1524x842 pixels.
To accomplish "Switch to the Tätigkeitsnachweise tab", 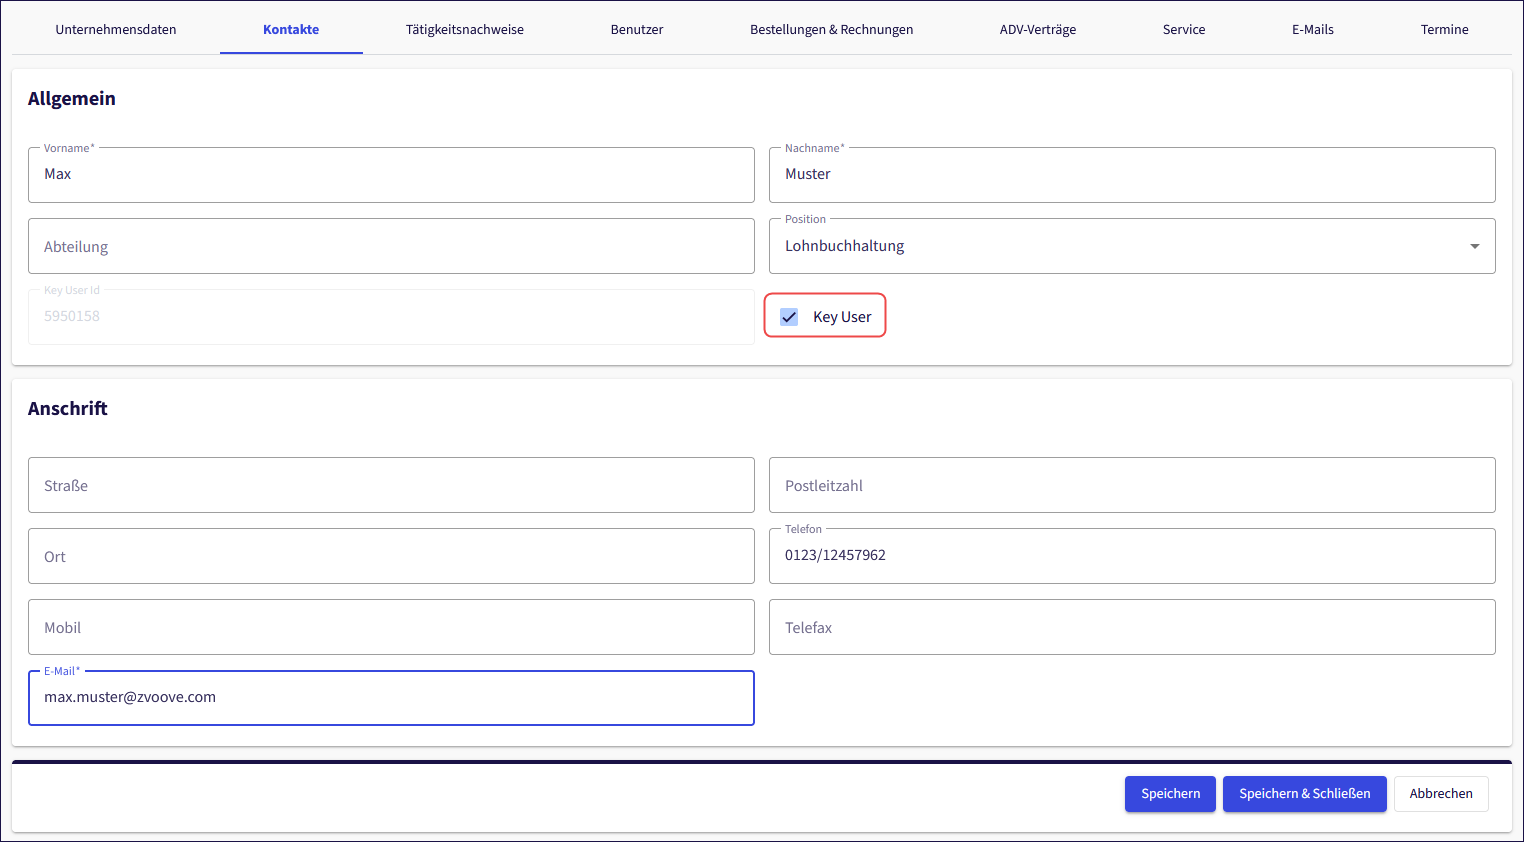I will (464, 30).
